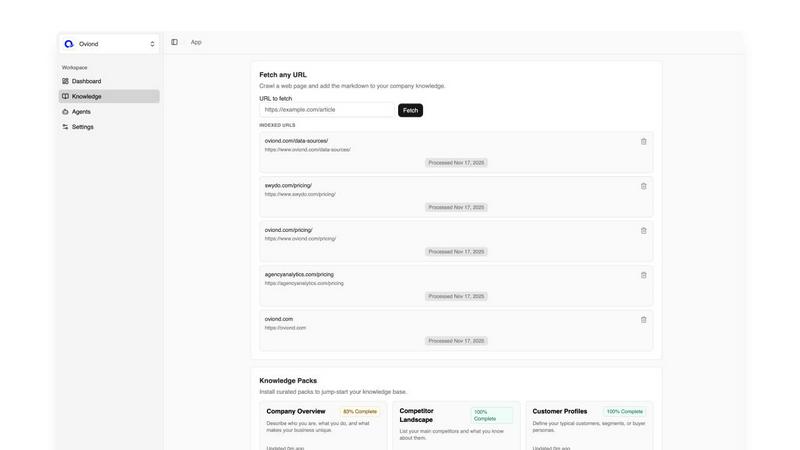Click the App breadcrumb
The width and height of the screenshot is (800, 450).
(x=196, y=42)
